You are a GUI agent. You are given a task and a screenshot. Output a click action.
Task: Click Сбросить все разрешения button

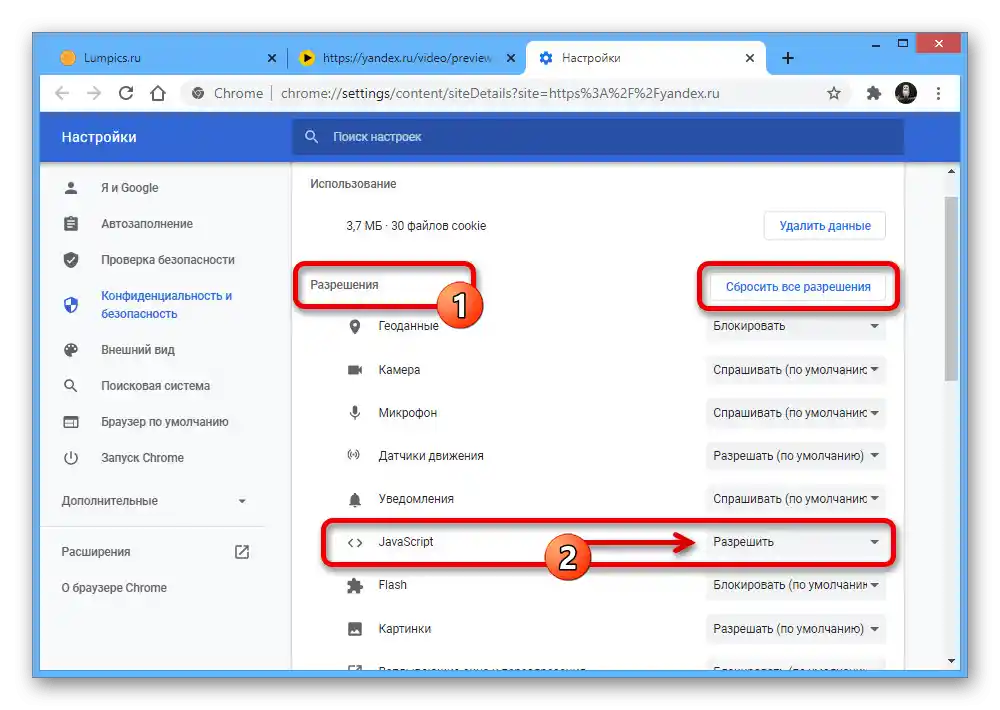[x=798, y=287]
